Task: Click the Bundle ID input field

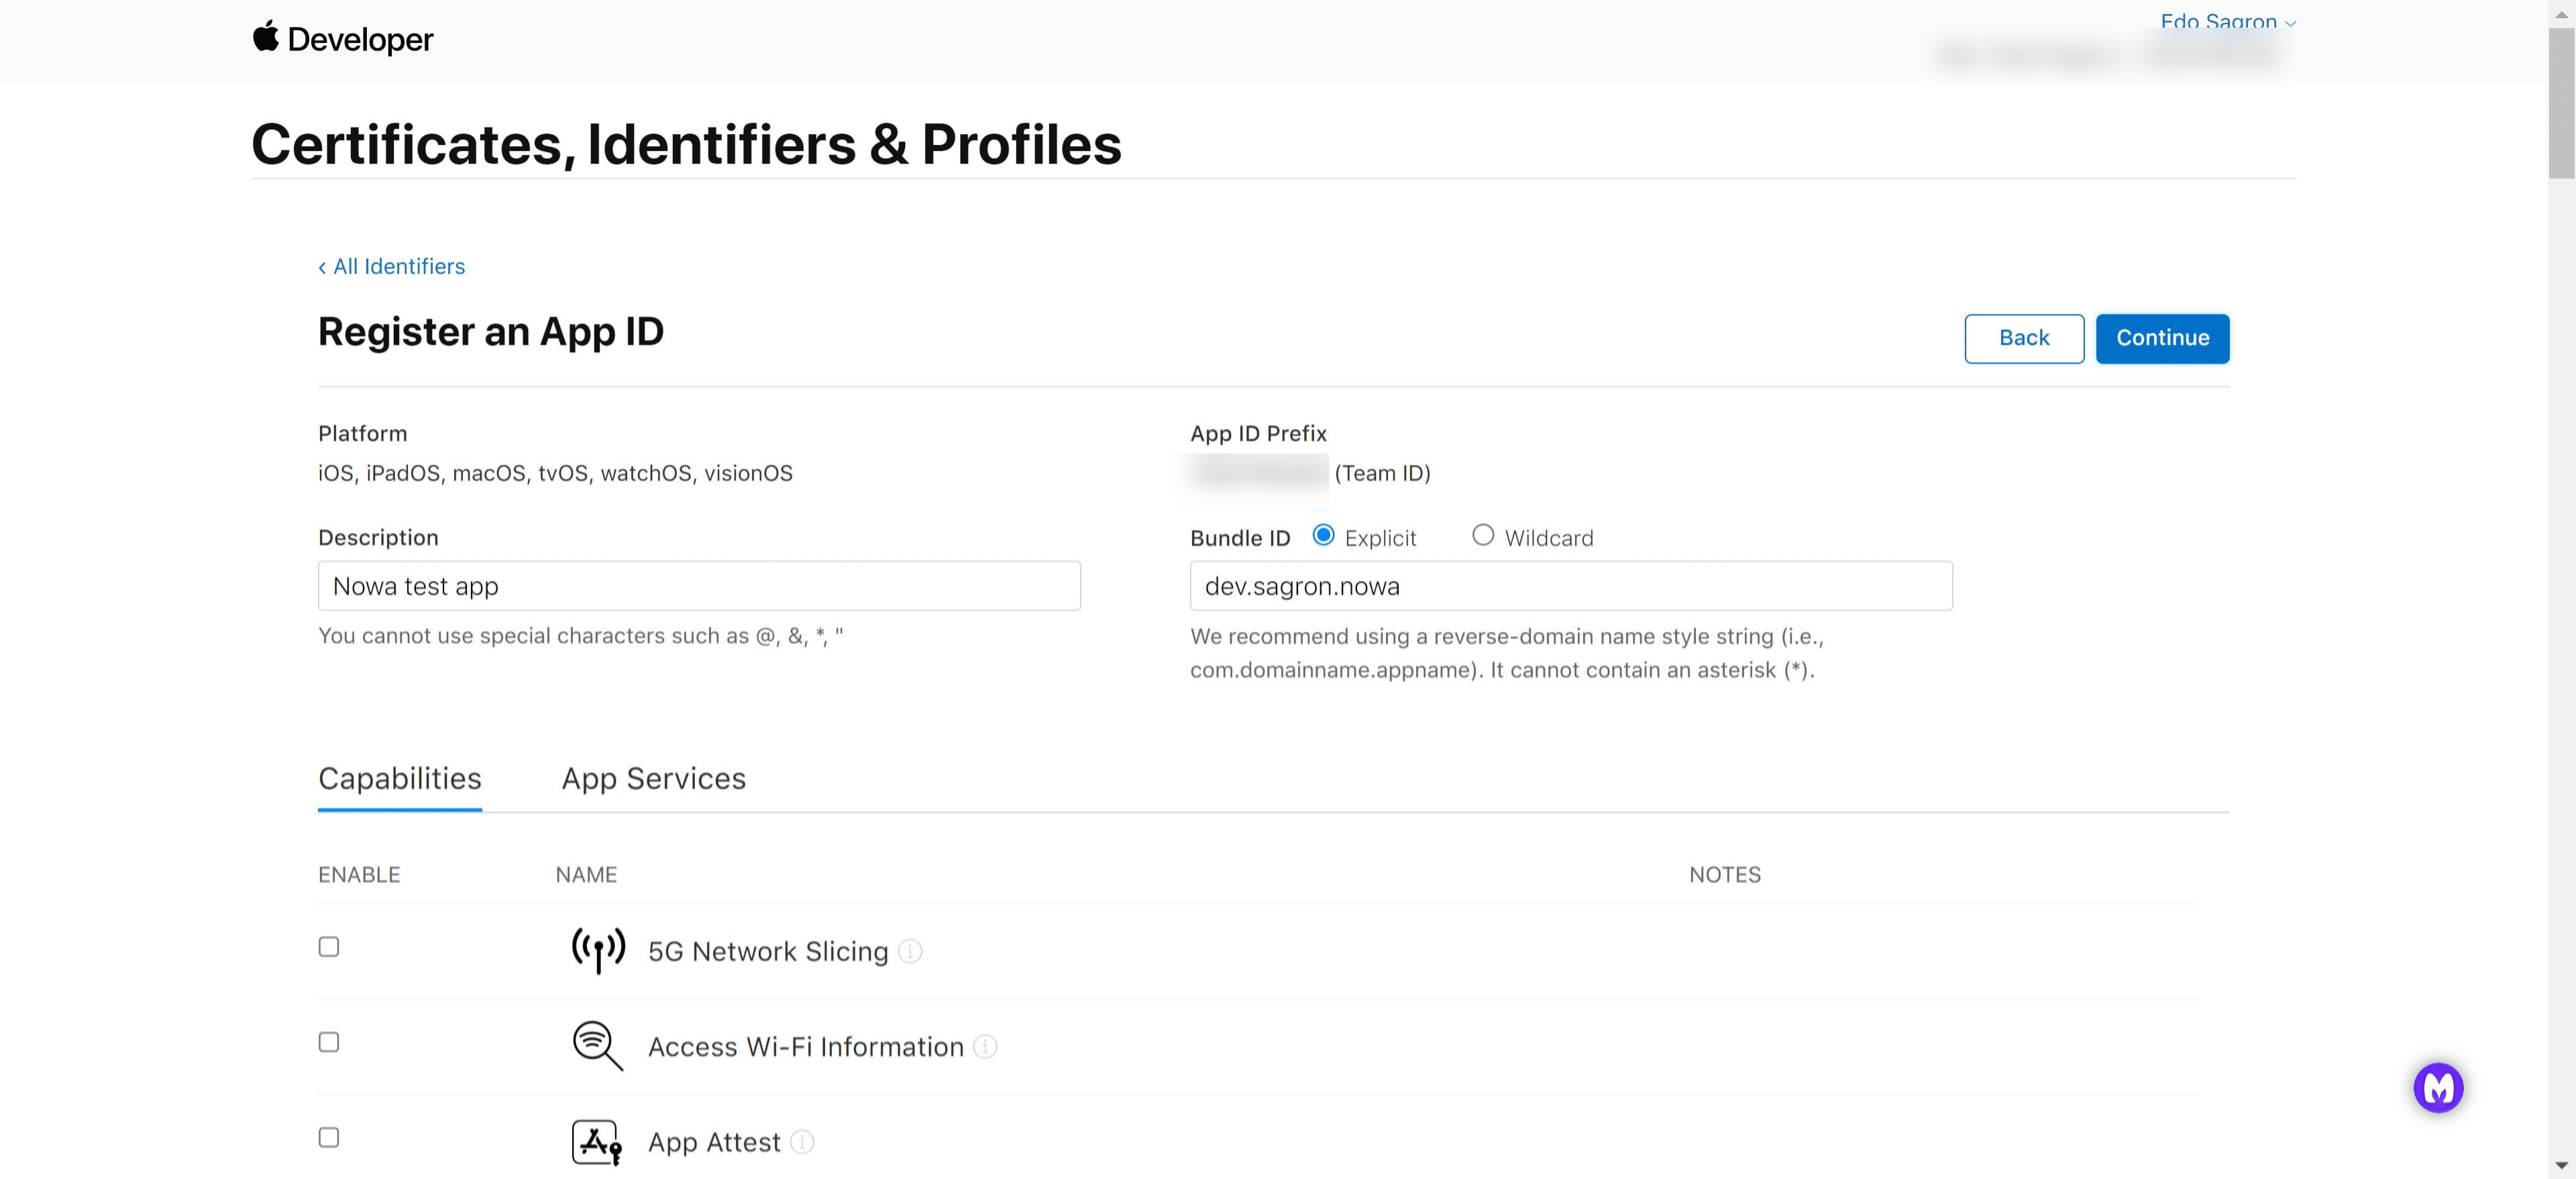Action: (1570, 586)
